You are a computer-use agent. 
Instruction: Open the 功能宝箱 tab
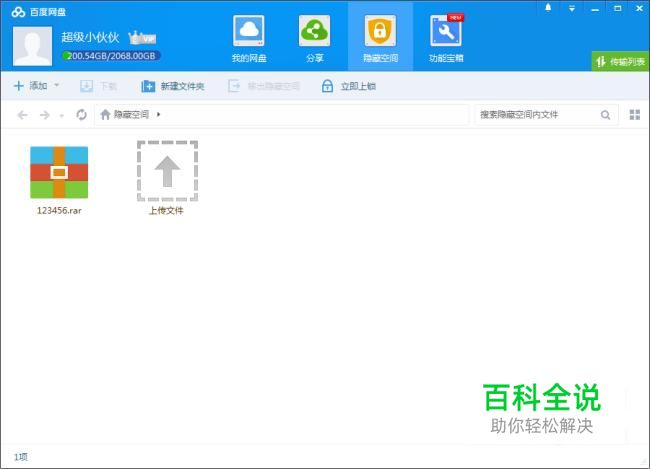(x=446, y=38)
